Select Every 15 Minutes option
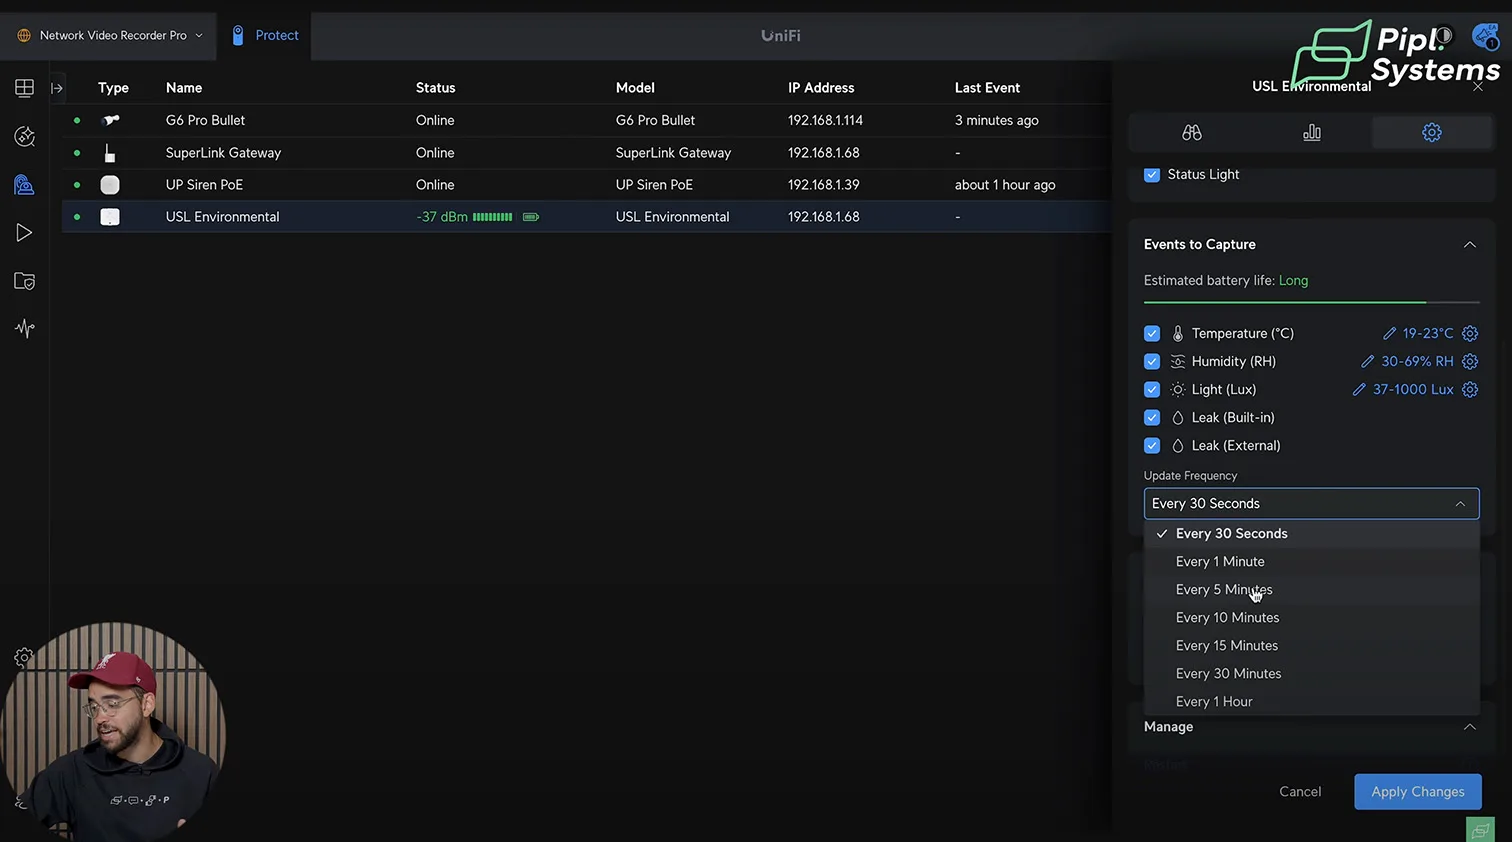 (1311, 646)
